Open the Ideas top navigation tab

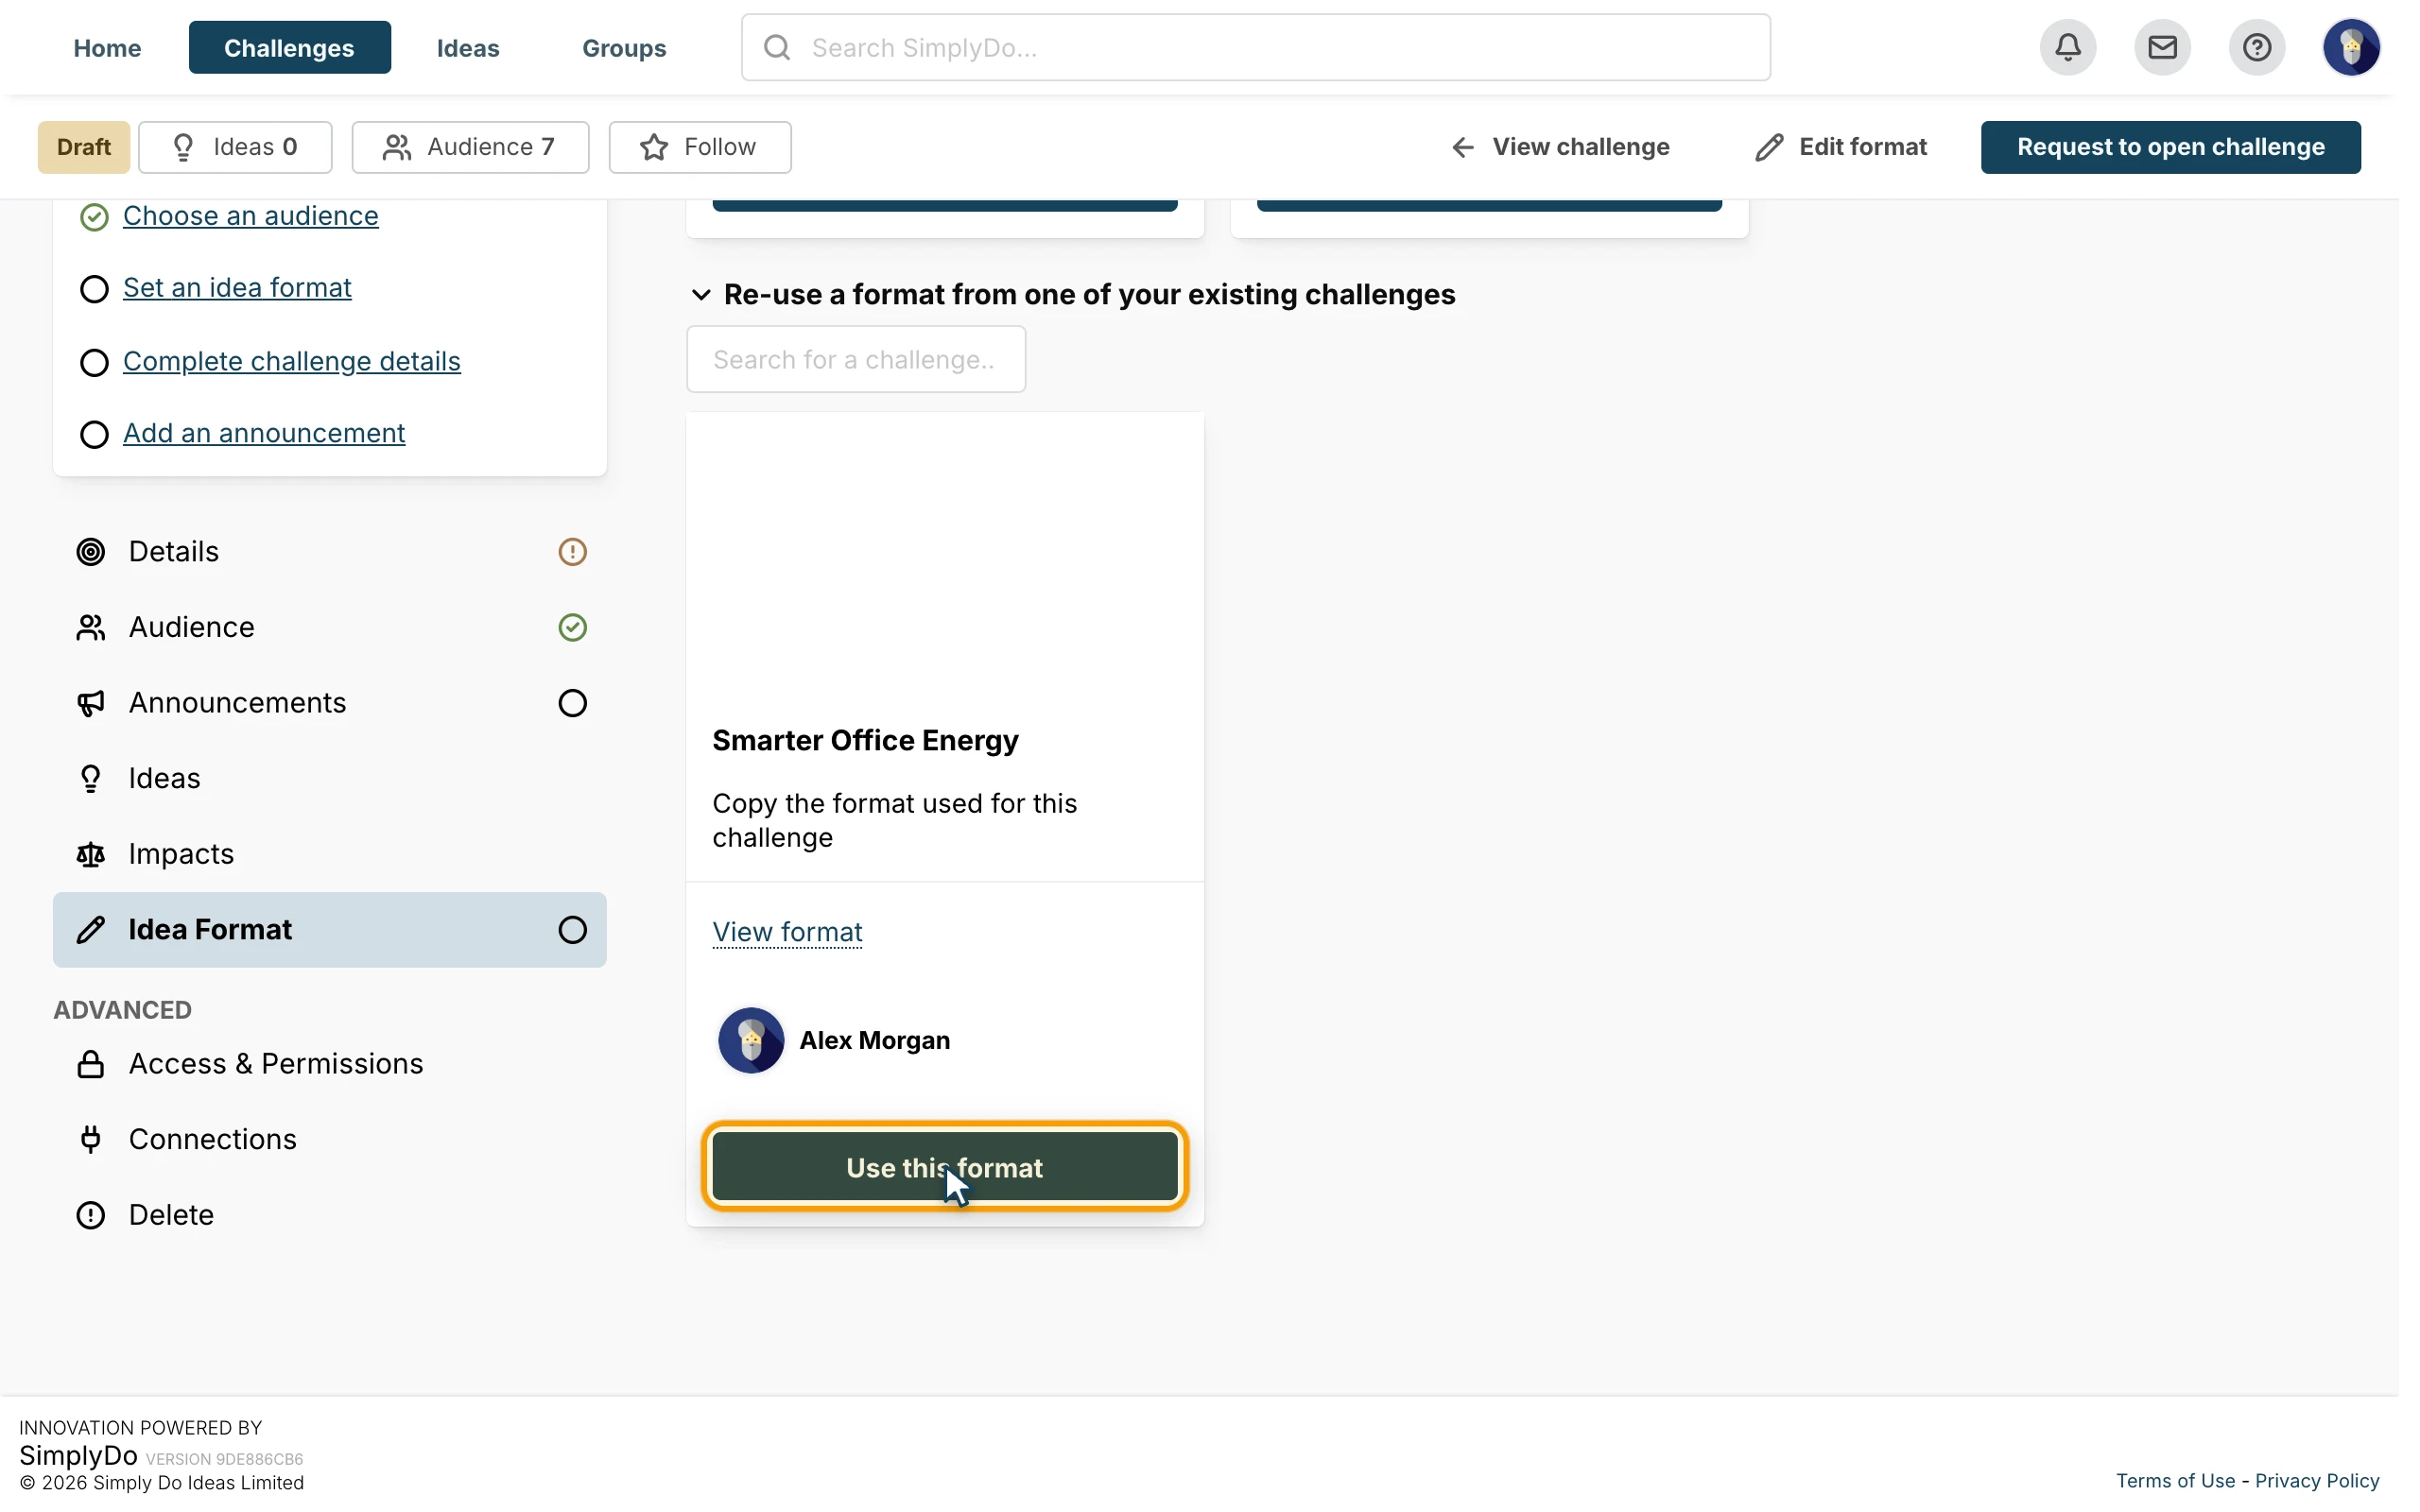(x=468, y=48)
